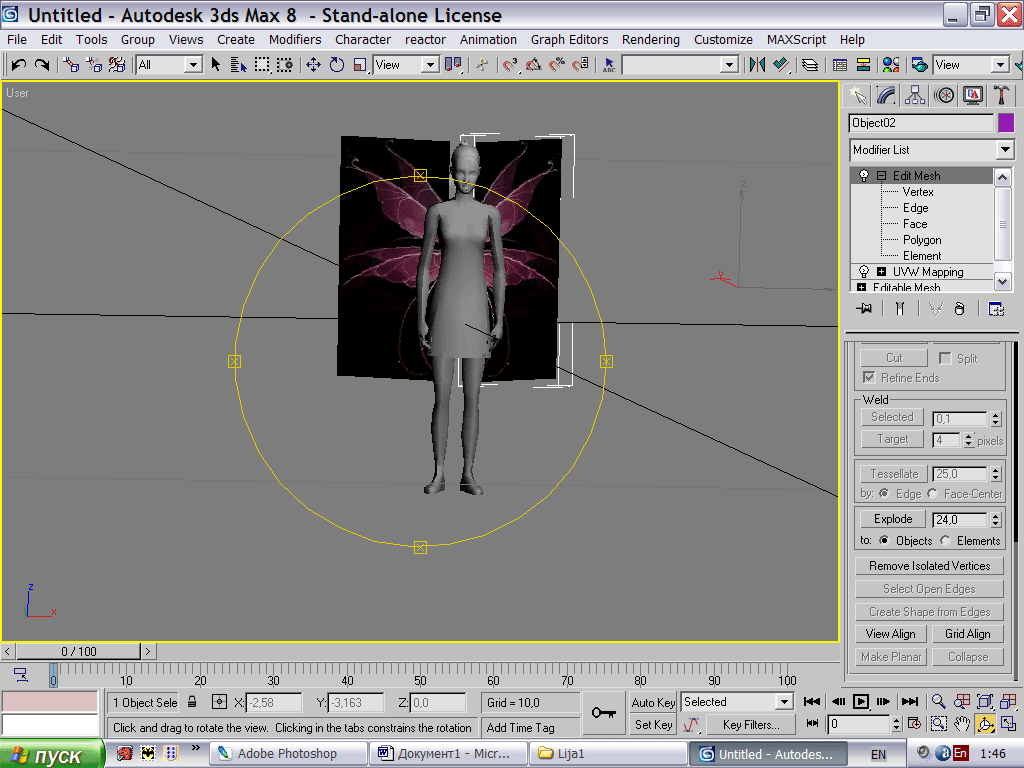This screenshot has height=768, width=1024.
Task: Click the Object02 name field
Action: pyautogui.click(x=921, y=123)
